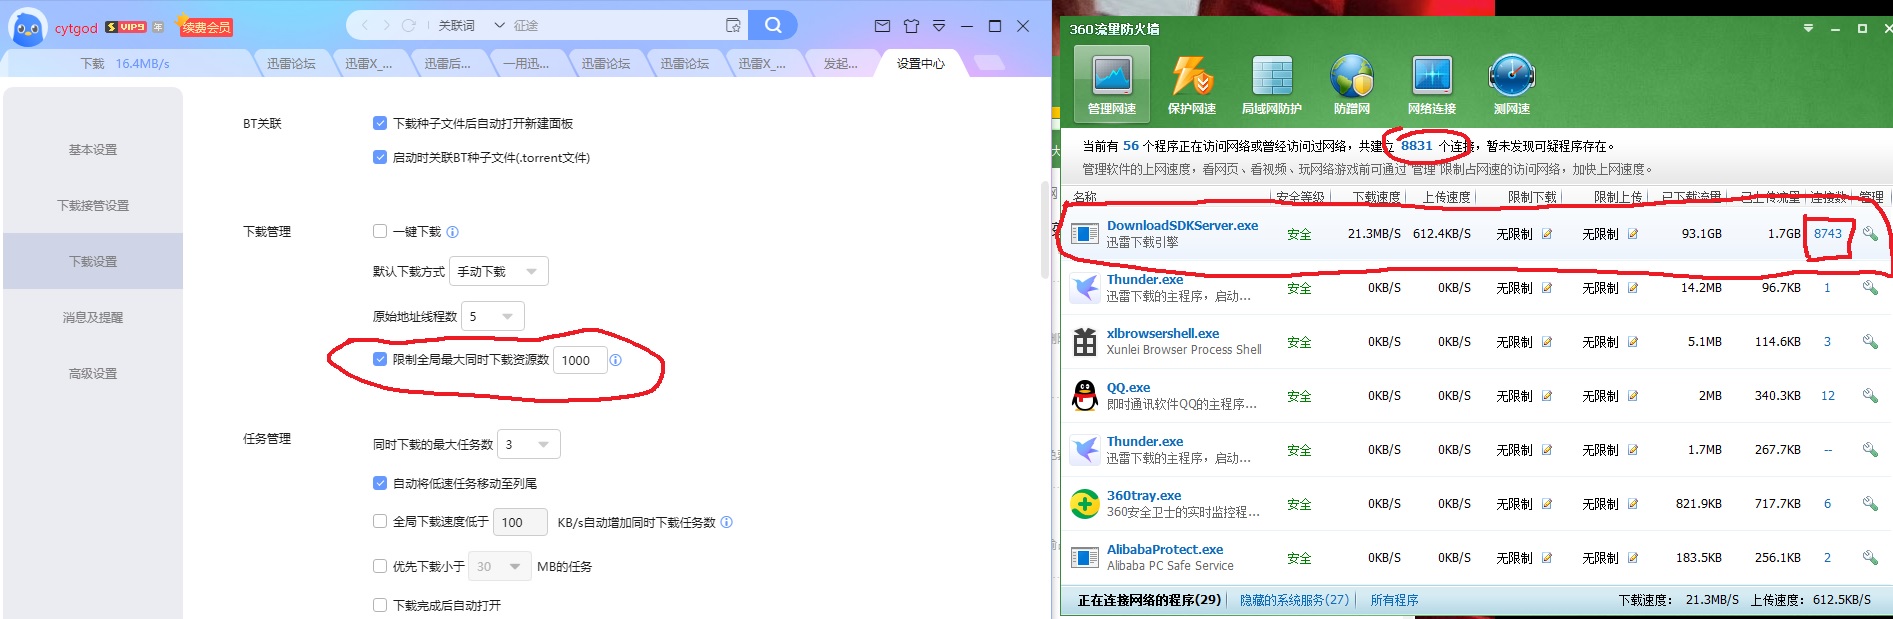Open 局域网防护 firewall icon
The width and height of the screenshot is (1893, 619).
1271,84
